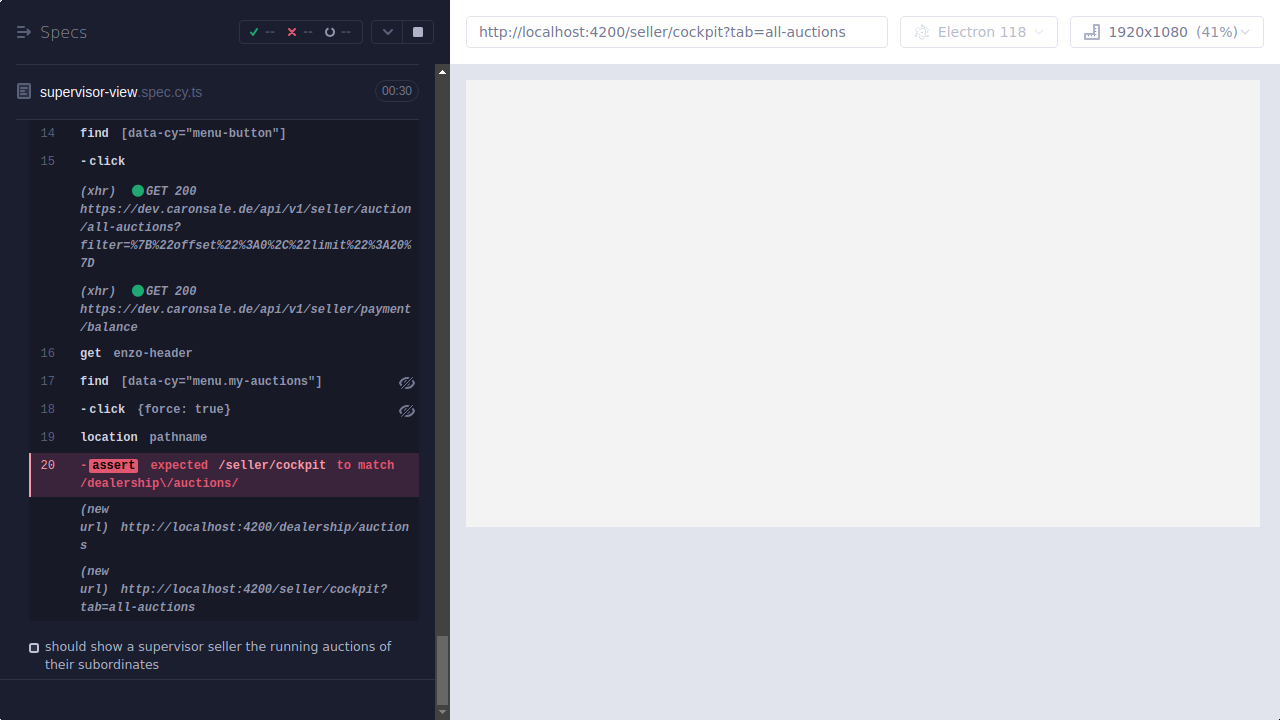Viewport: 1280px width, 720px height.
Task: Toggle the hidden-element eye icon on line 18
Action: tap(407, 410)
